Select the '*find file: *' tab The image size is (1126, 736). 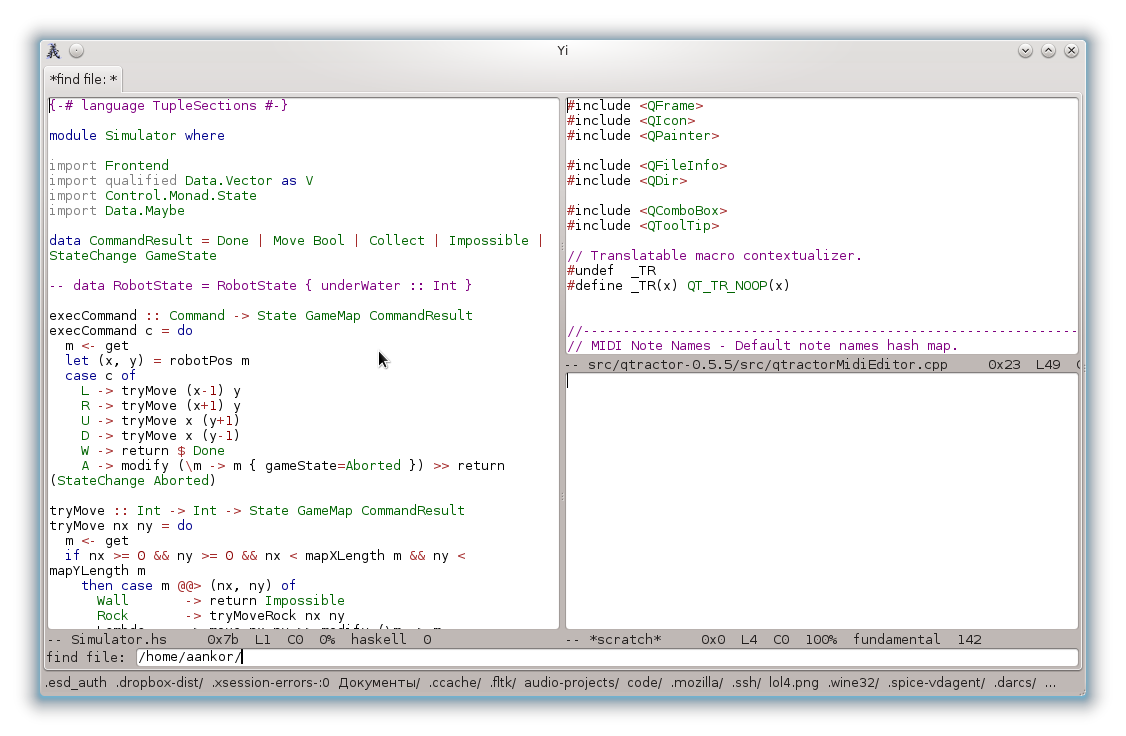(83, 79)
